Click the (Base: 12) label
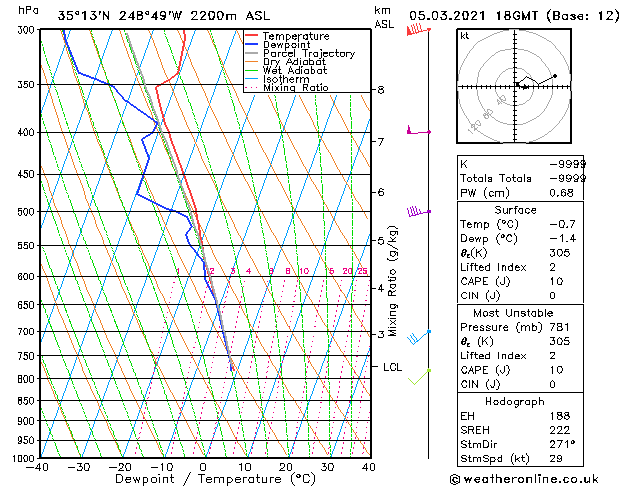629x486 pixels. point(582,16)
